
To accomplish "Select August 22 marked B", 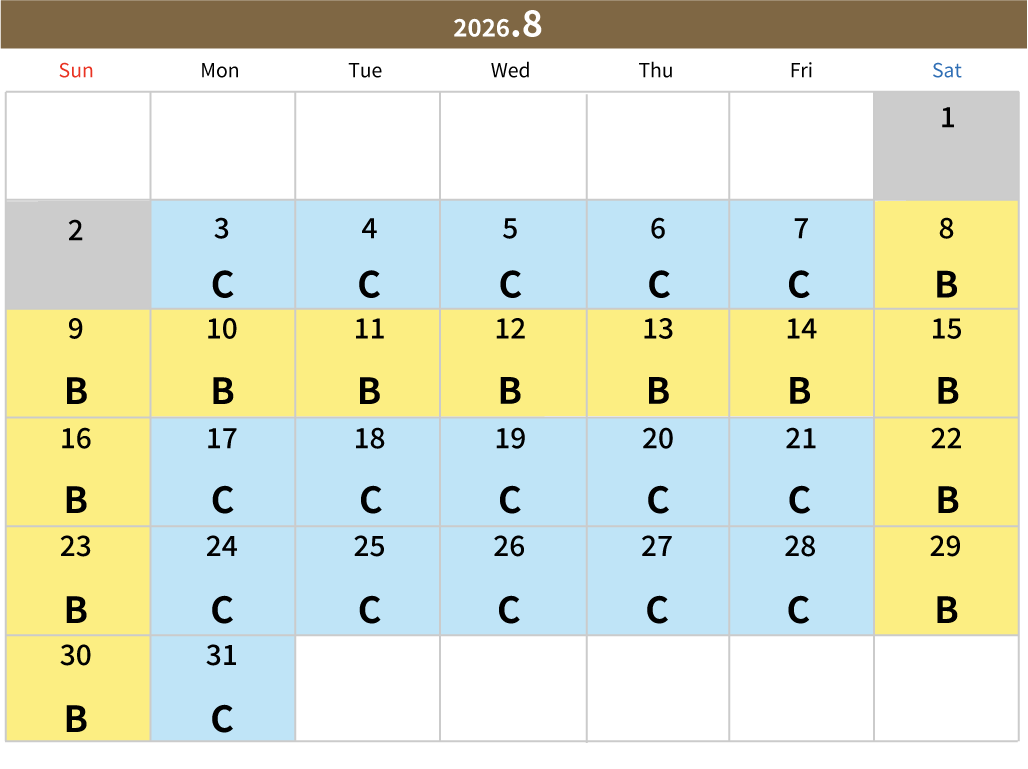I will click(x=946, y=472).
